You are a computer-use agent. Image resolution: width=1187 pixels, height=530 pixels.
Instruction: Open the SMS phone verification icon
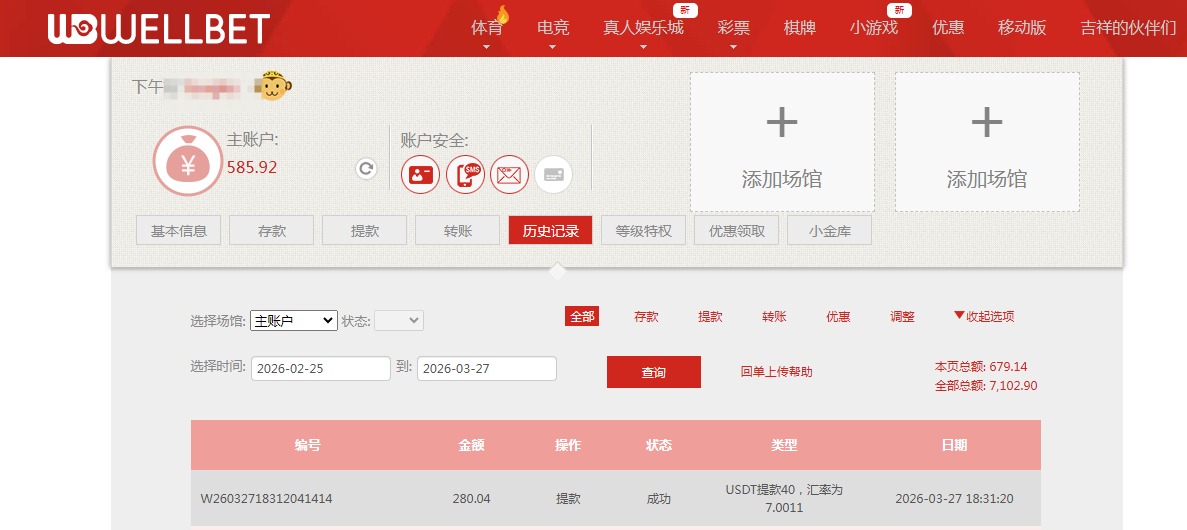pyautogui.click(x=465, y=175)
